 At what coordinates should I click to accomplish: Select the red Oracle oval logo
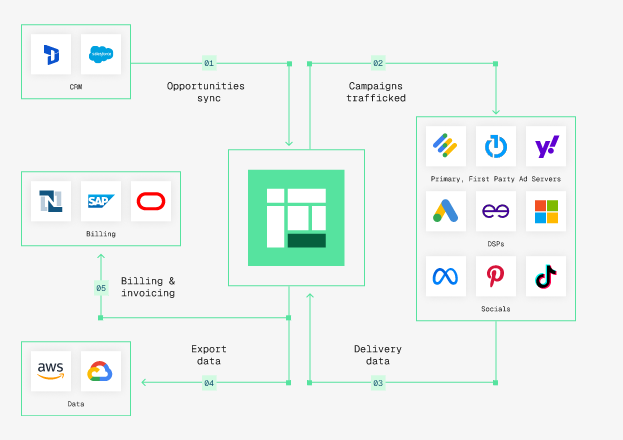click(151, 201)
